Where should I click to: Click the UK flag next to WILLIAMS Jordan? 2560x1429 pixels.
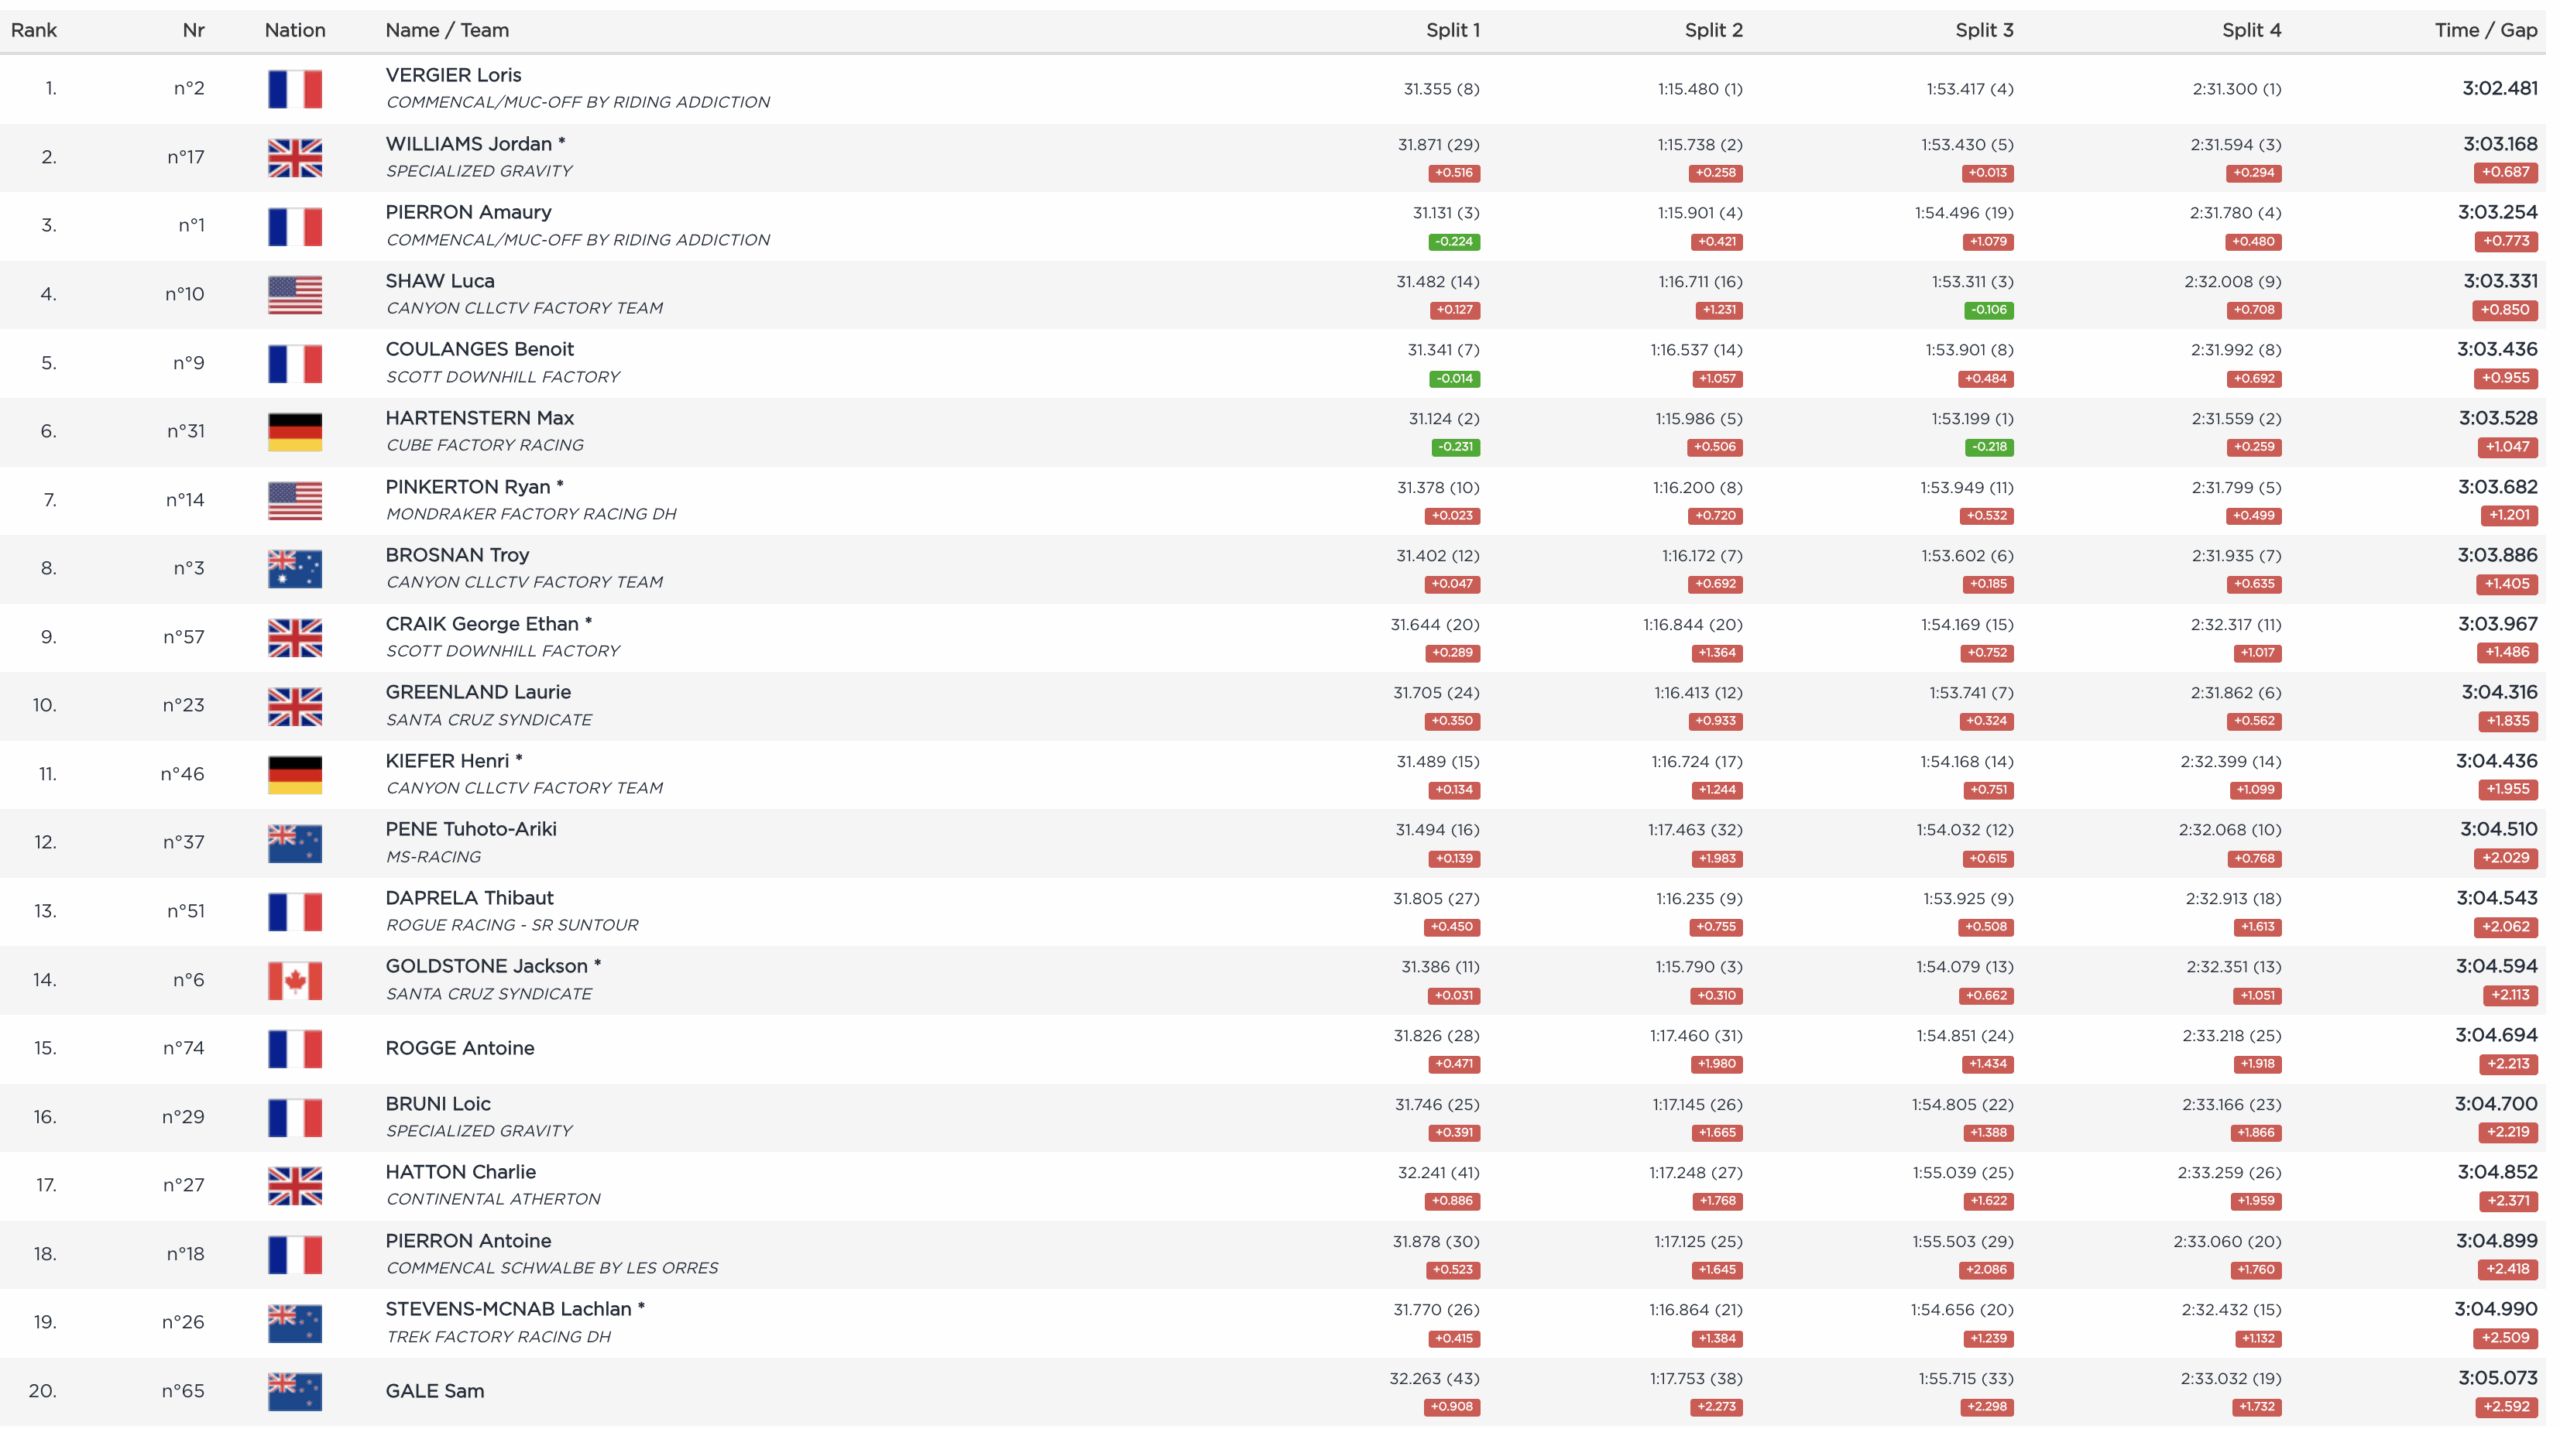(295, 158)
